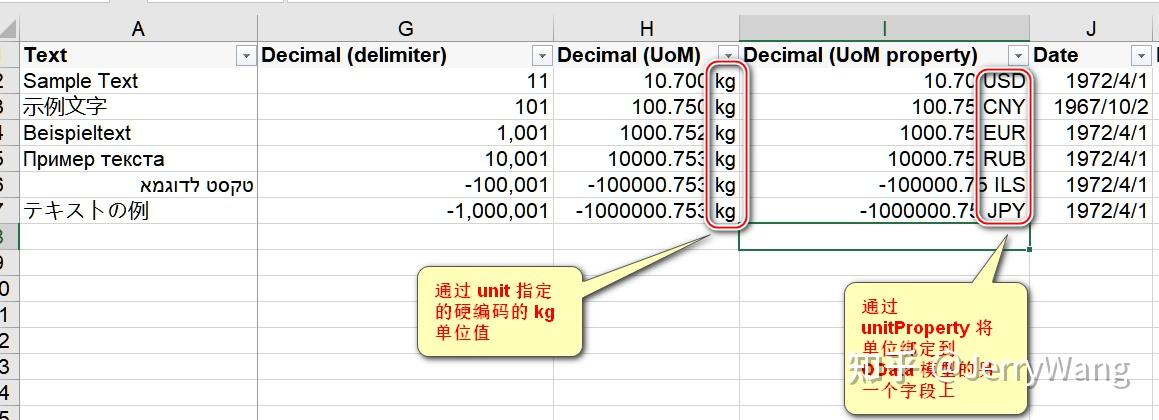Screen dimensions: 1159x420
Task: Select the '-100000.753 kg' cell
Action: click(x=646, y=185)
